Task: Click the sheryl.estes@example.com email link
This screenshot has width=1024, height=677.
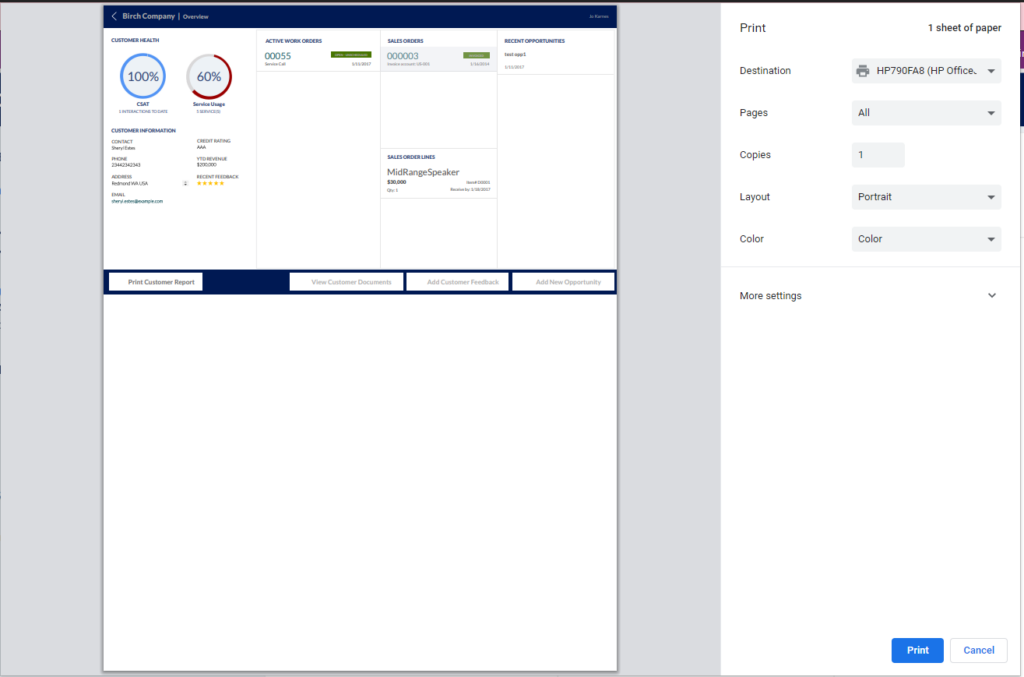Action: [135, 200]
